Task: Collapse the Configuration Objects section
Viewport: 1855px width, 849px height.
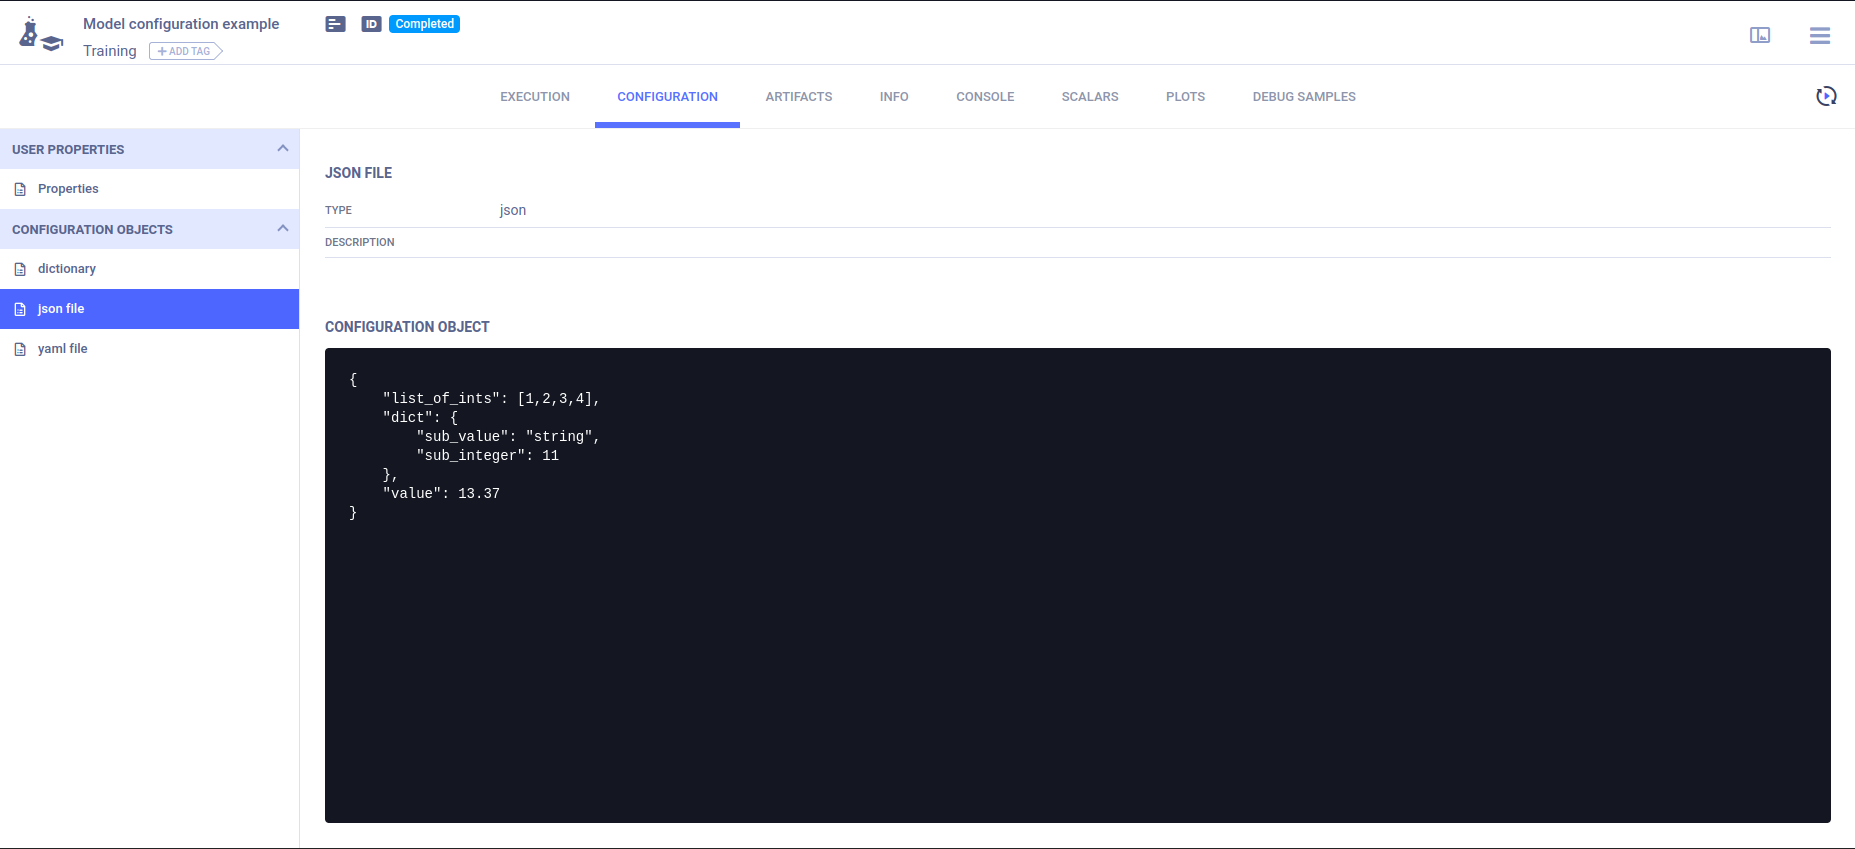Action: click(283, 229)
